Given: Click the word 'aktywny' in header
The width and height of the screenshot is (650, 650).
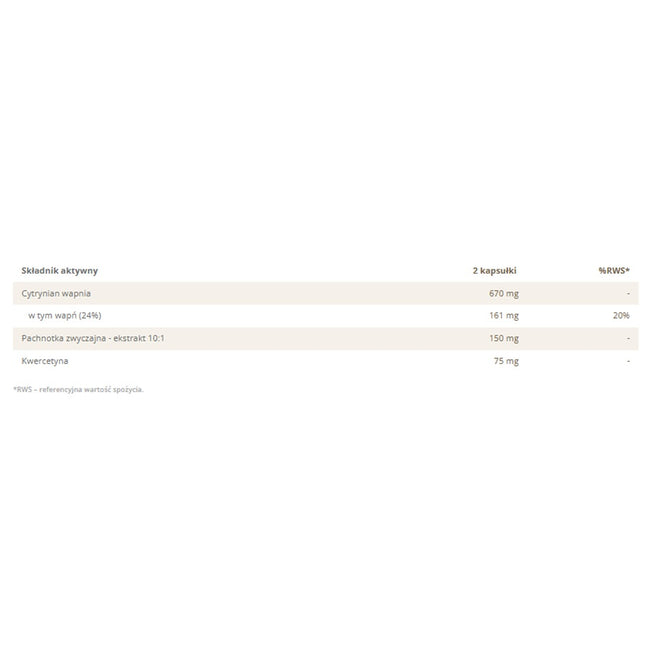Looking at the screenshot, I should [79, 271].
